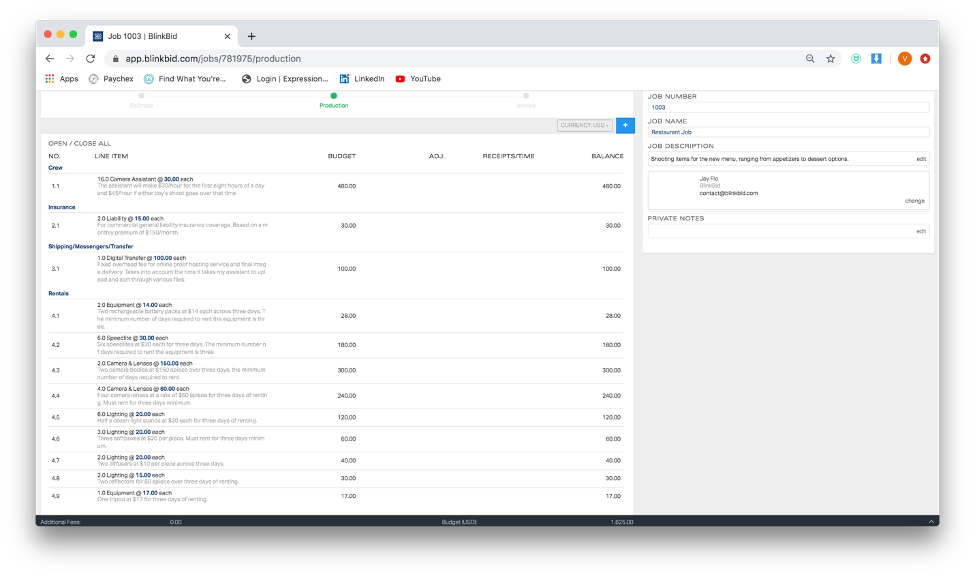Click the Equipment @ 17.00 tripod line item
The width and height of the screenshot is (974, 575).
[134, 493]
